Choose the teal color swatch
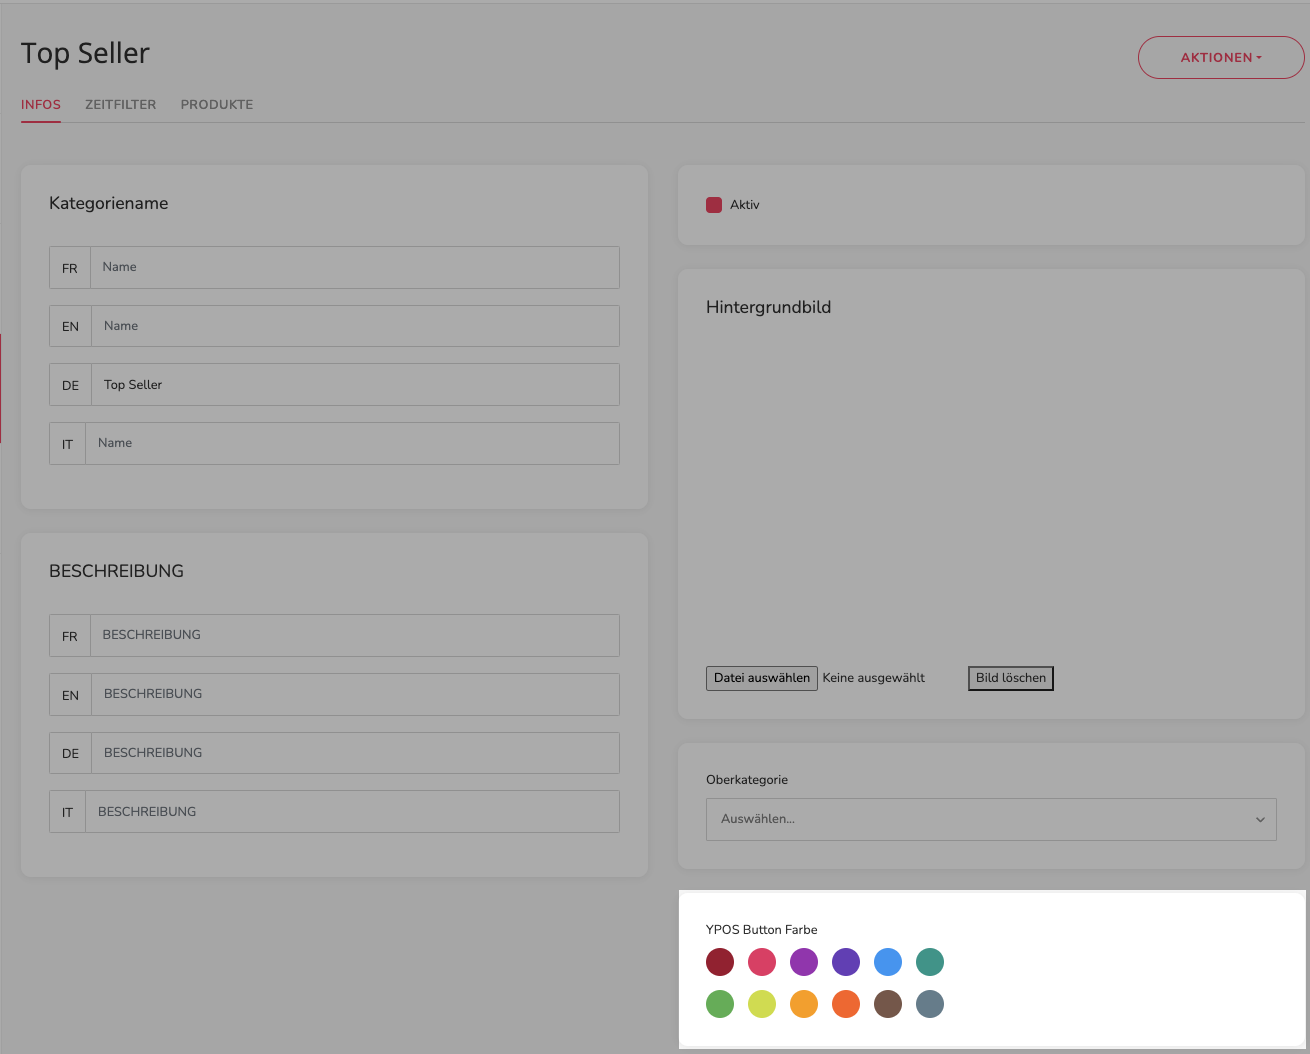 930,962
